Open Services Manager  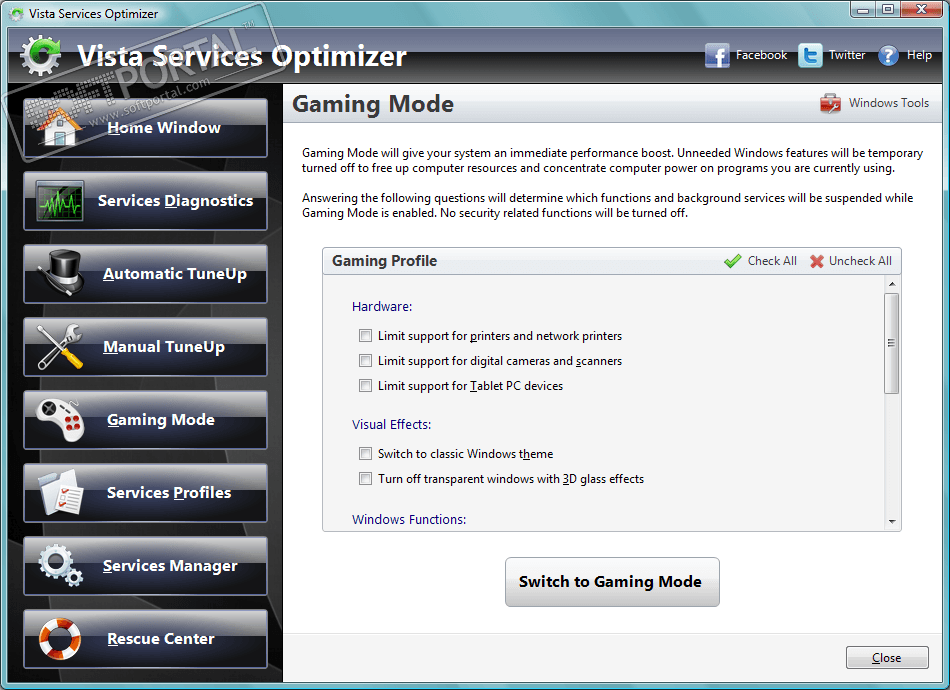click(145, 566)
